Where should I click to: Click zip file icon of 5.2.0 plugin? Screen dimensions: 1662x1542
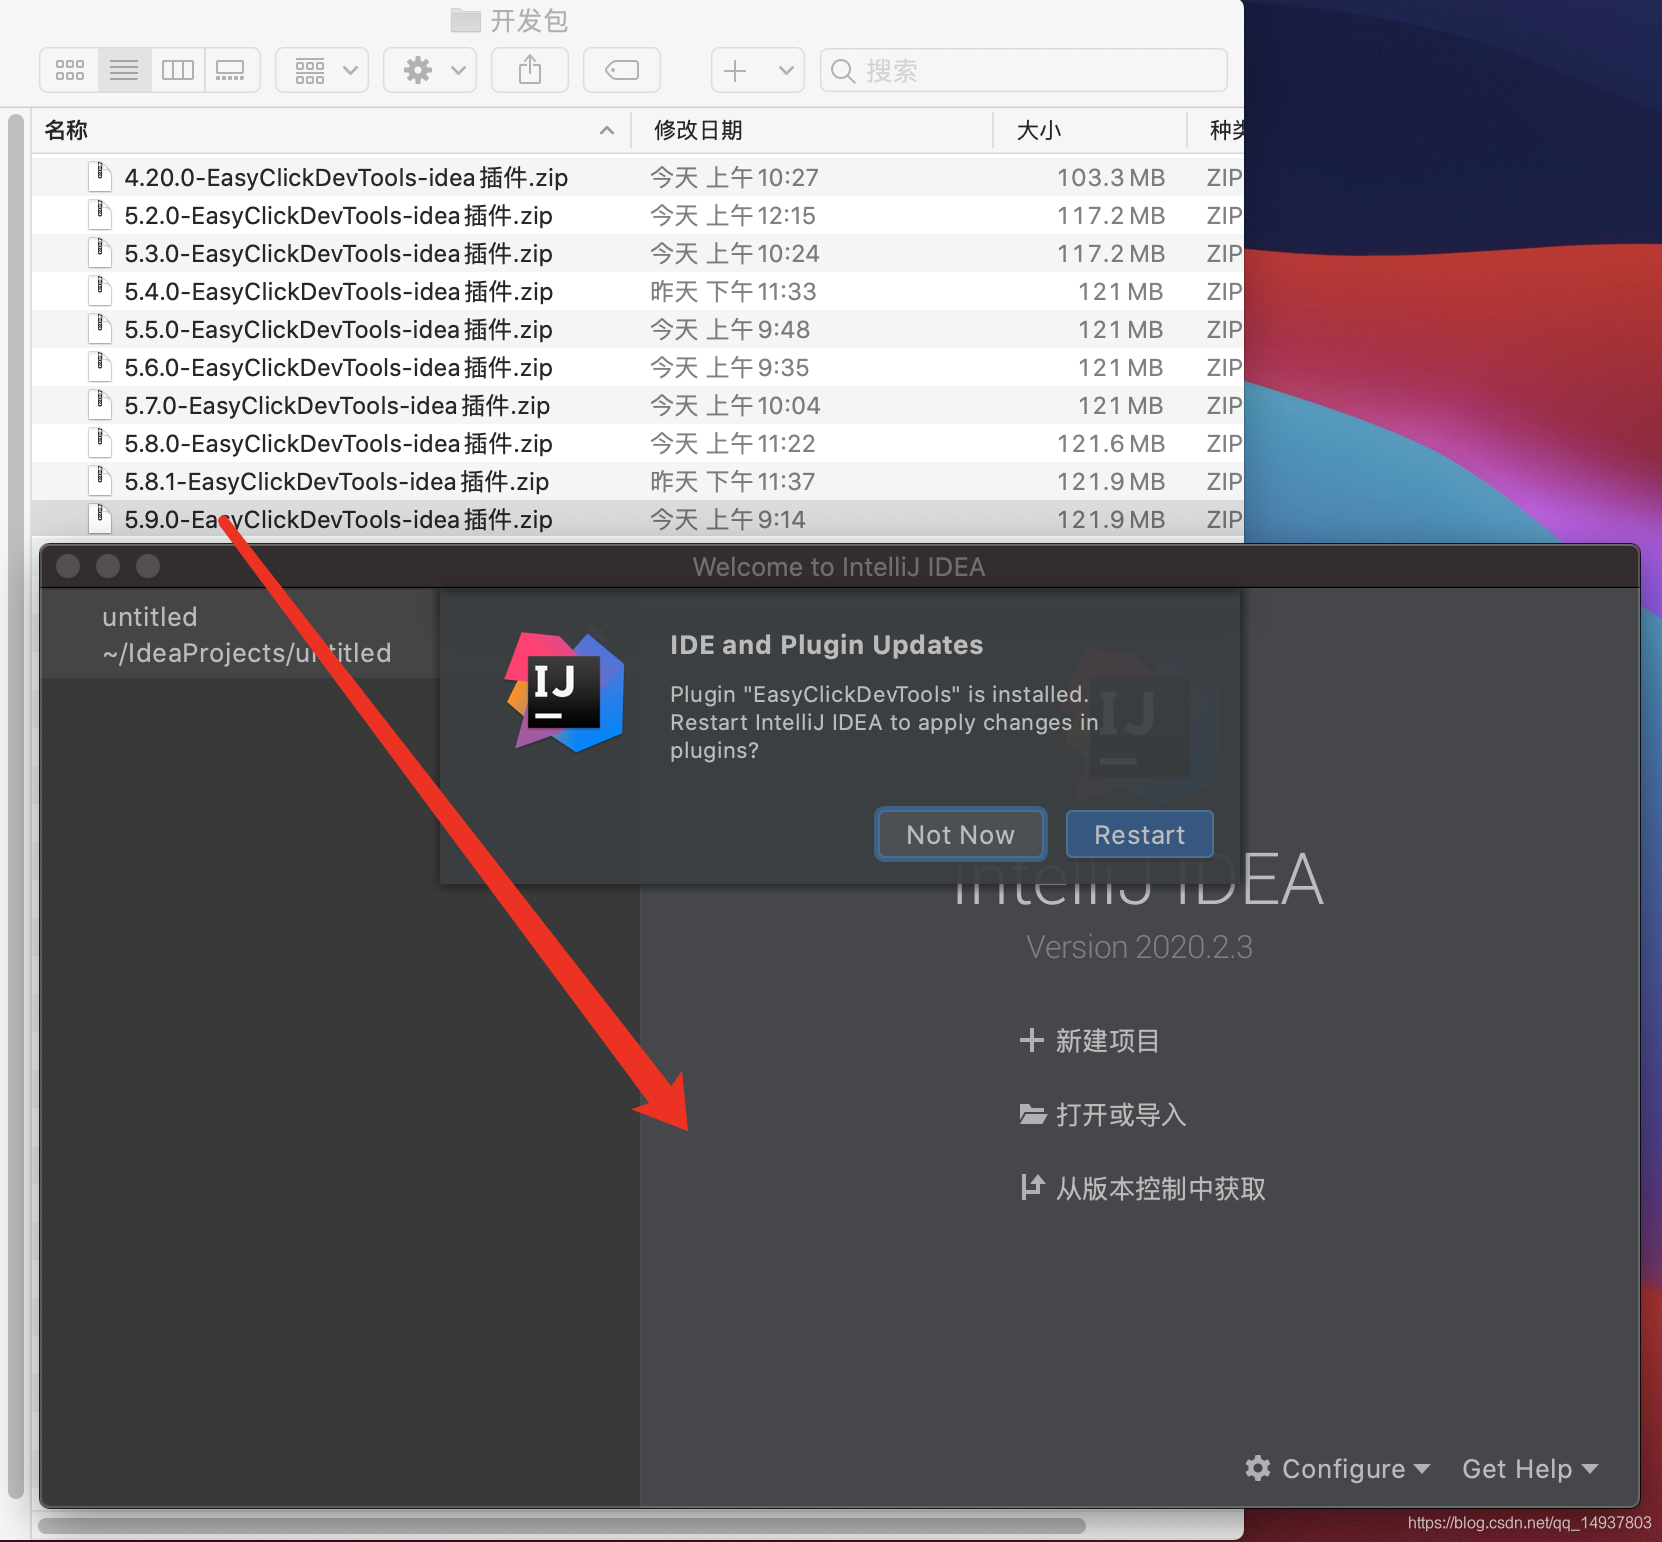coord(99,214)
